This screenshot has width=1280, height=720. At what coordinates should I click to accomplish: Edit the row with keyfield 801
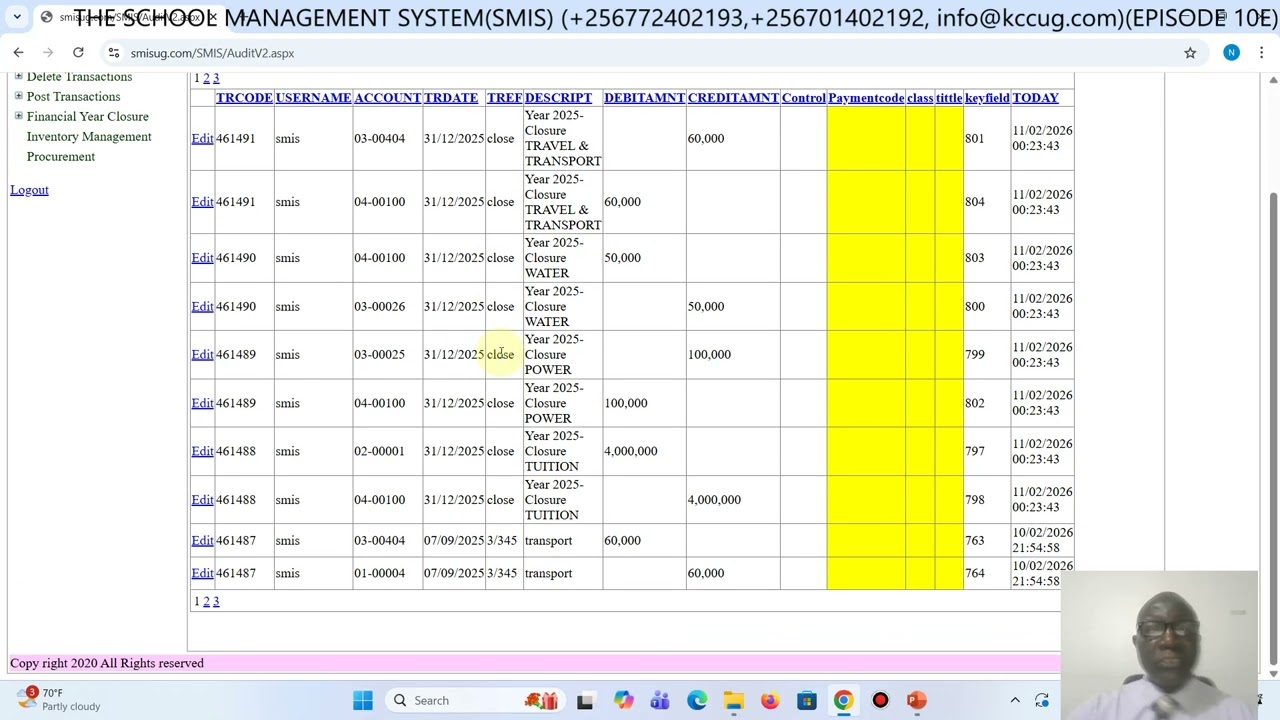pos(202,139)
